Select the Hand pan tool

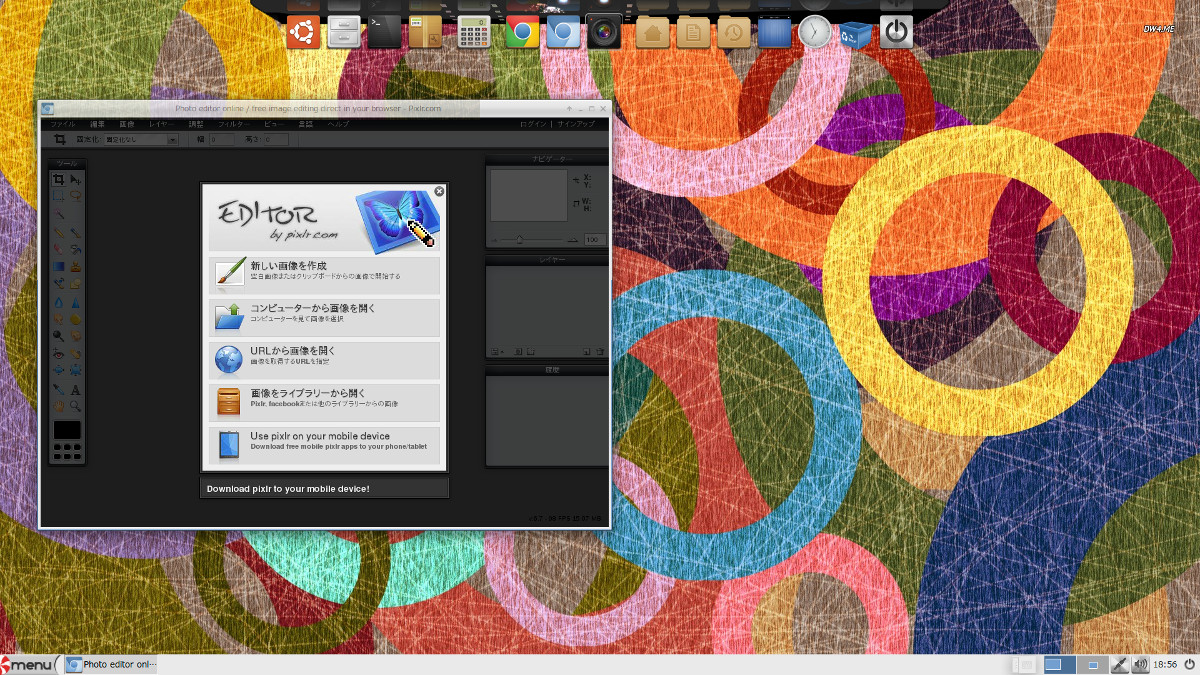pyautogui.click(x=58, y=405)
